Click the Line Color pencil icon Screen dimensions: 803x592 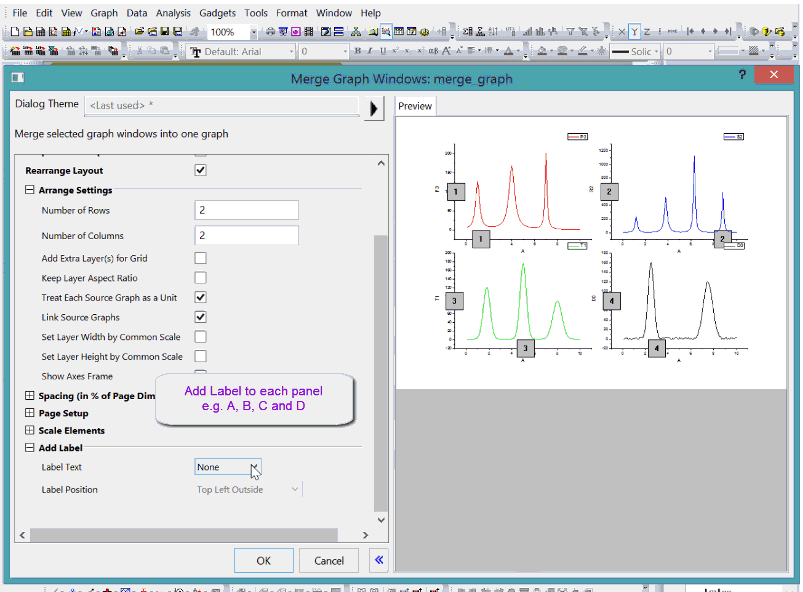pyautogui.click(x=582, y=51)
